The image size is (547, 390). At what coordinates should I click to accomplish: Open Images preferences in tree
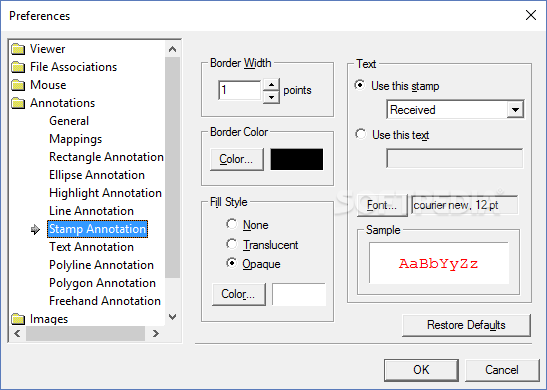(x=49, y=319)
